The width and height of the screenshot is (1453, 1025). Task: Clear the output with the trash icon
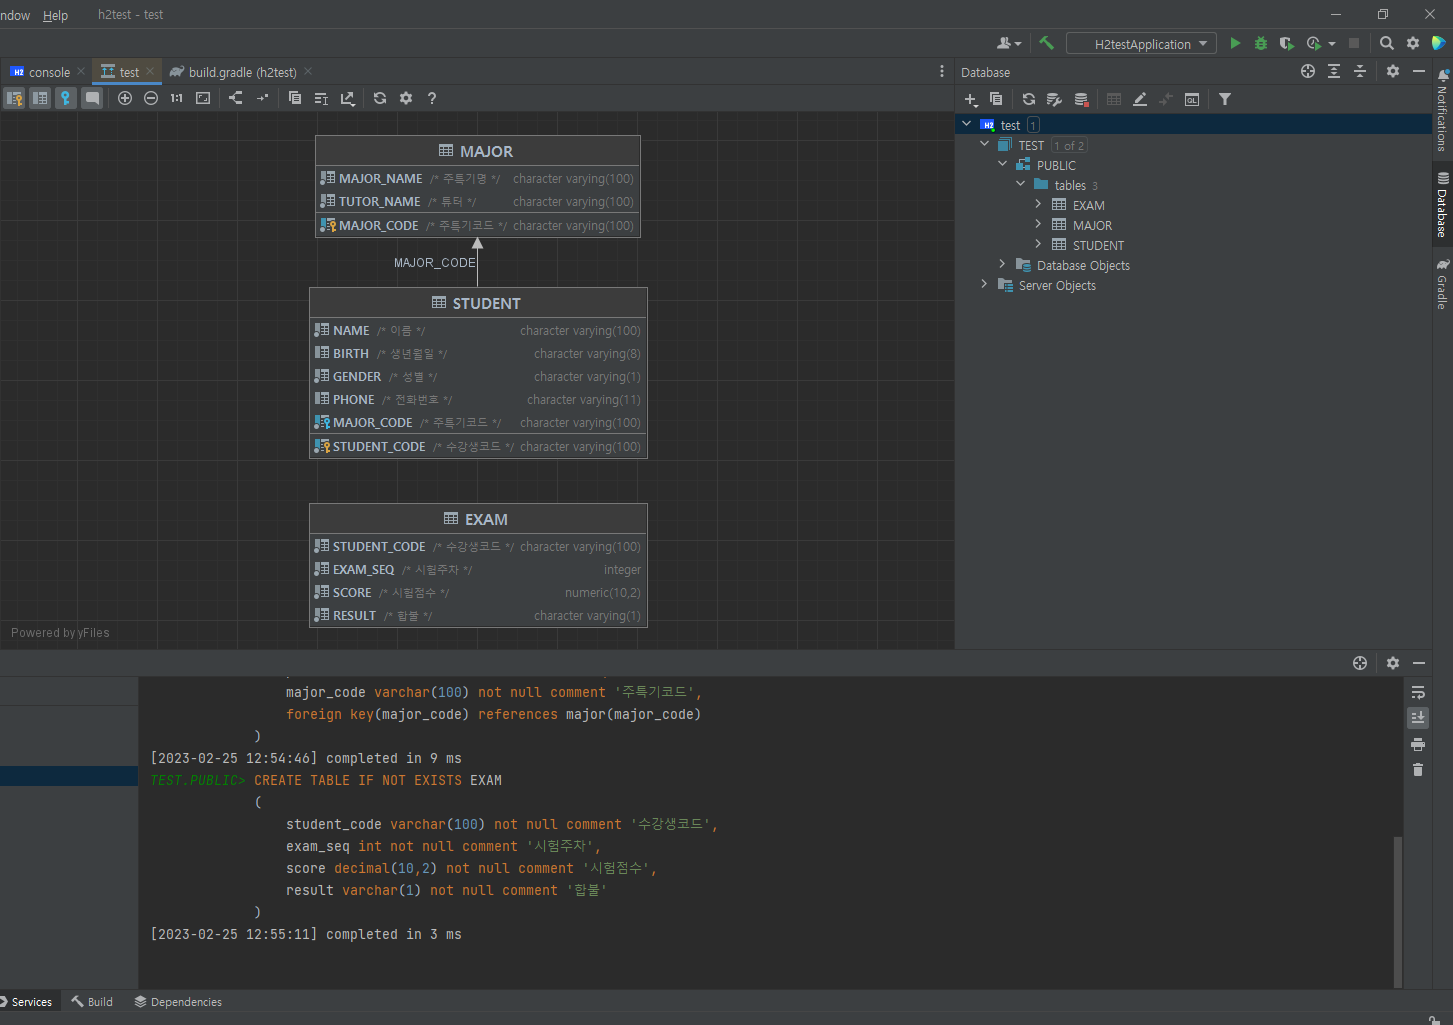(1417, 770)
